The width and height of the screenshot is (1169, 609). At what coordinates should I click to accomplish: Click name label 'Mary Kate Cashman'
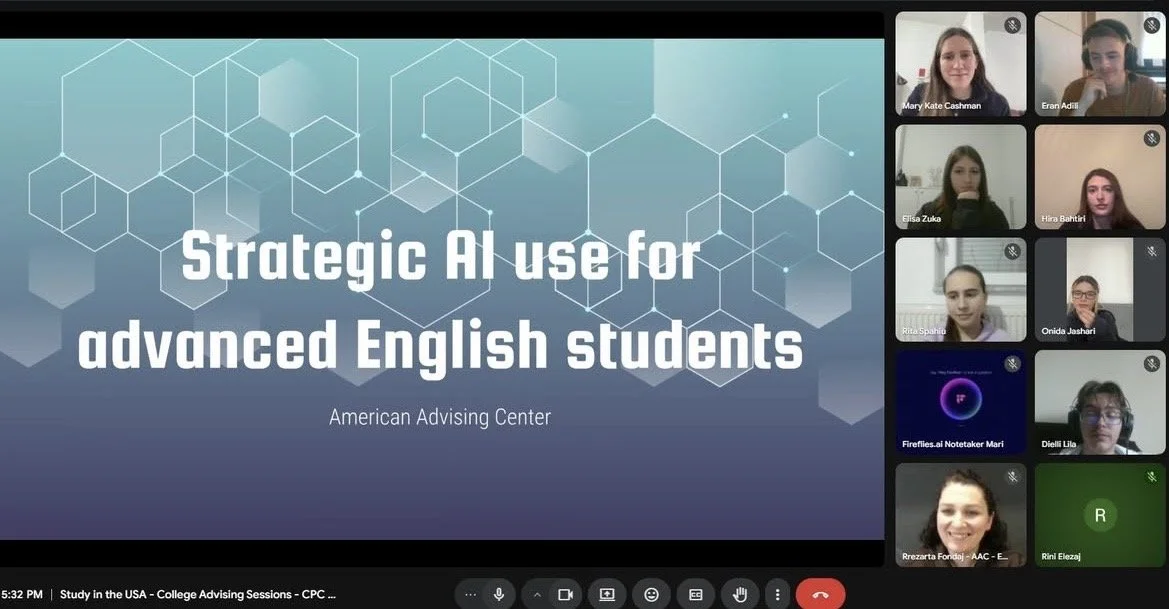(x=941, y=106)
